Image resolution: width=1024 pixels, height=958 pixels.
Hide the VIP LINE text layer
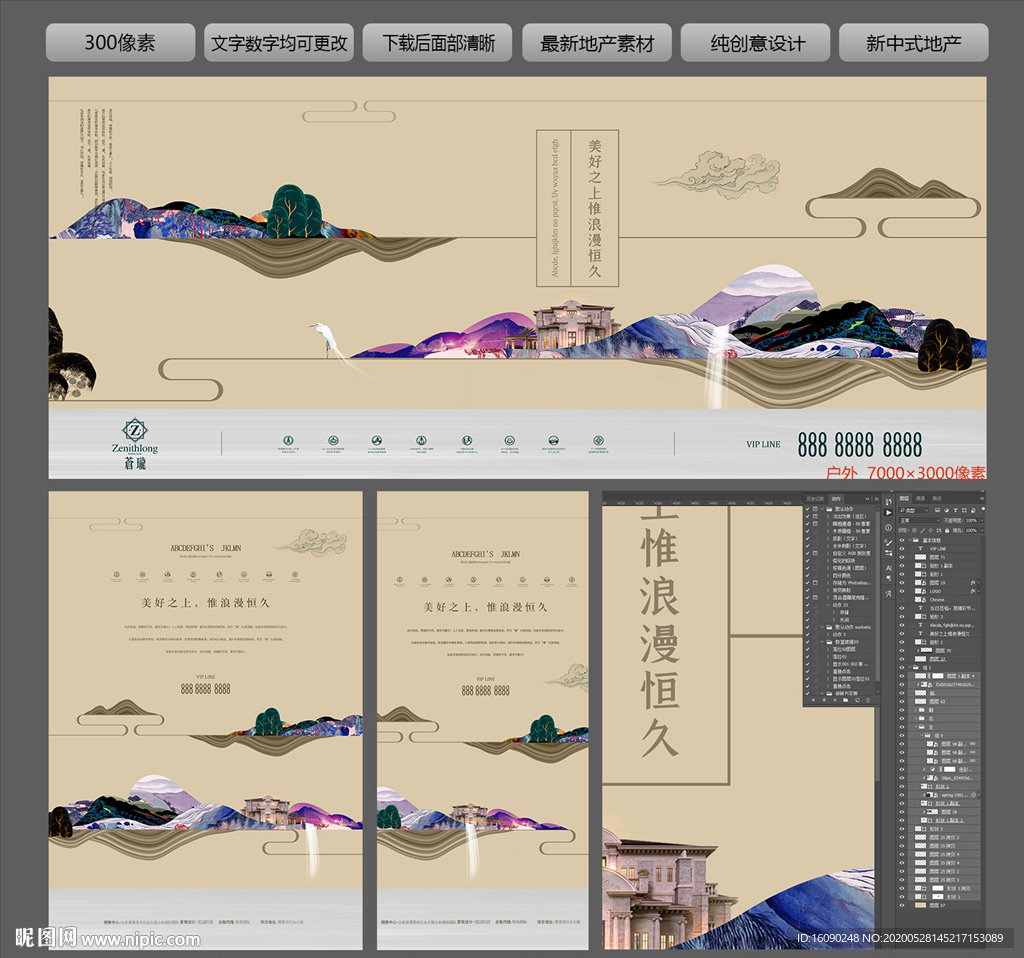click(x=902, y=549)
